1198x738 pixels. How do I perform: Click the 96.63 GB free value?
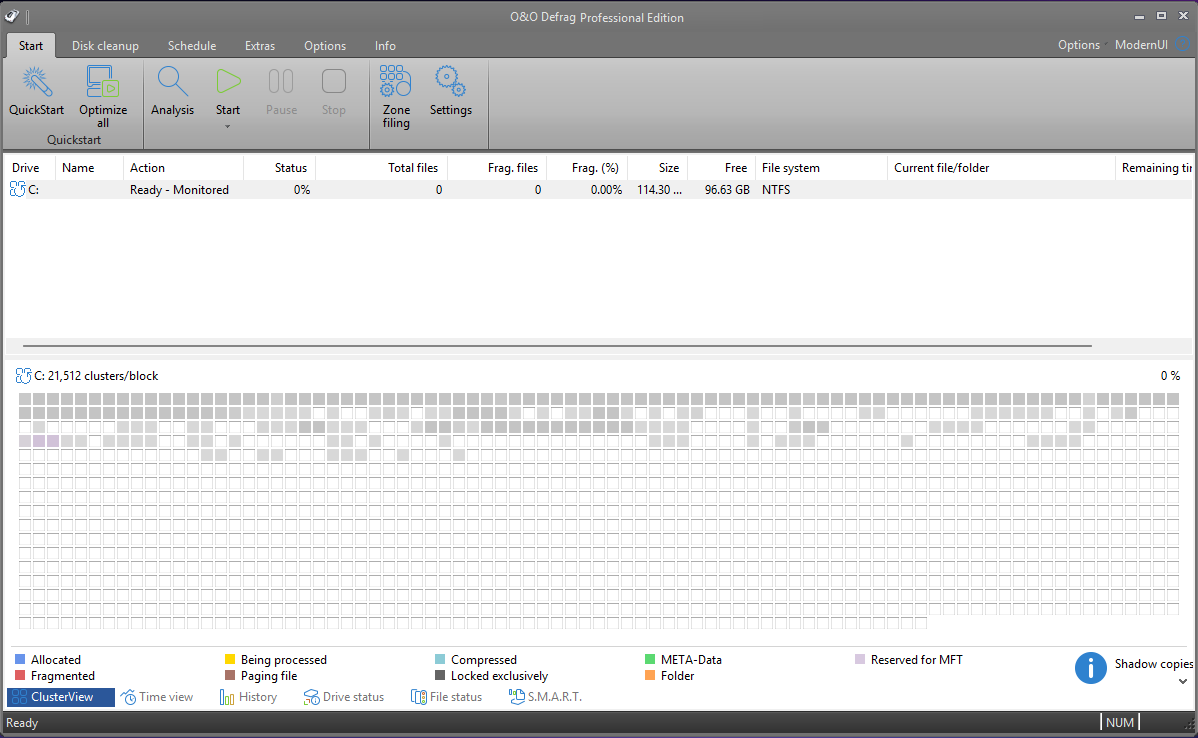[x=727, y=190]
